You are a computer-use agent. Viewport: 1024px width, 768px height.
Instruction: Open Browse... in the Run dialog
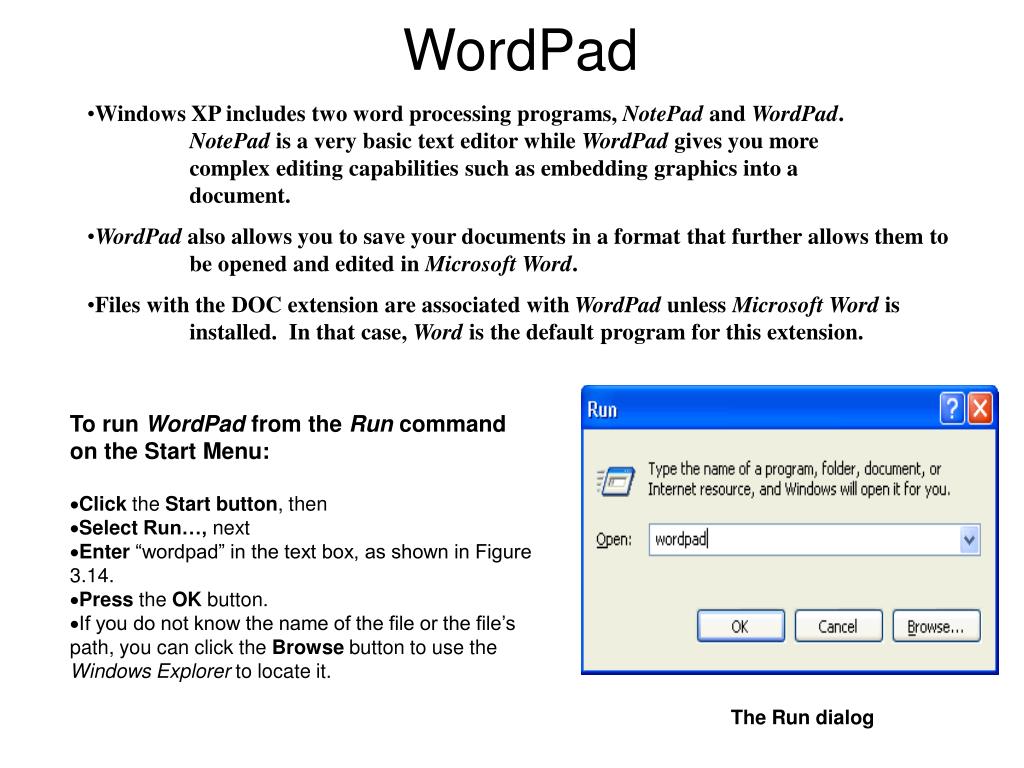click(x=936, y=626)
